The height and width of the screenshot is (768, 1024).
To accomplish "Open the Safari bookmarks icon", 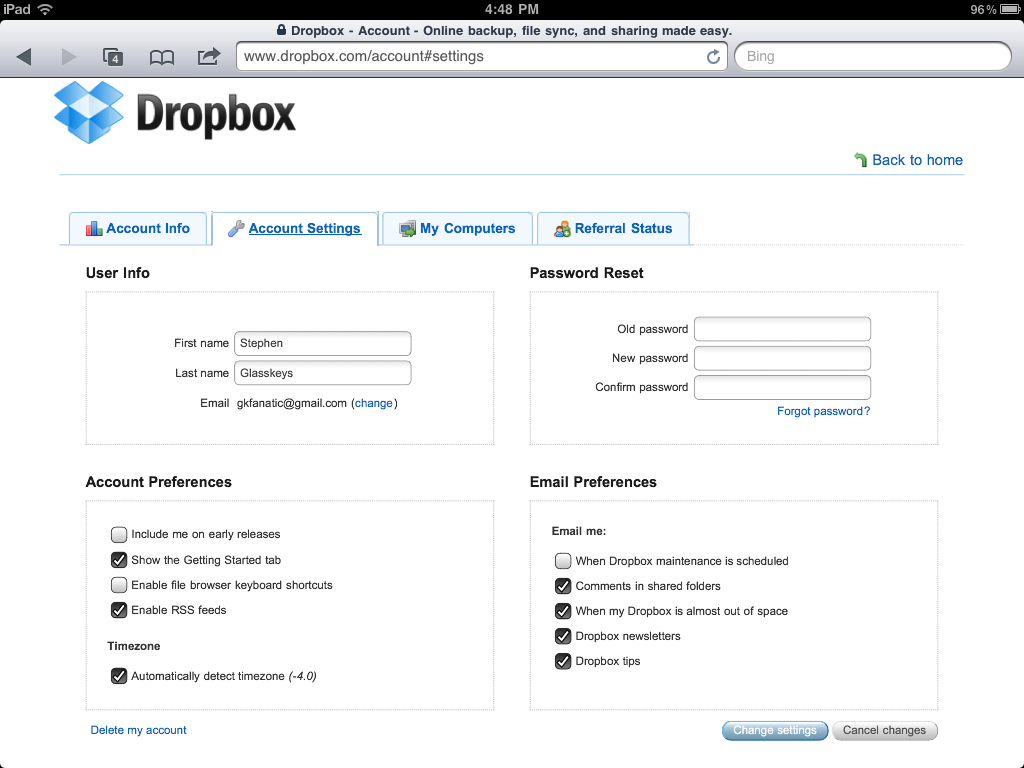I will point(161,57).
